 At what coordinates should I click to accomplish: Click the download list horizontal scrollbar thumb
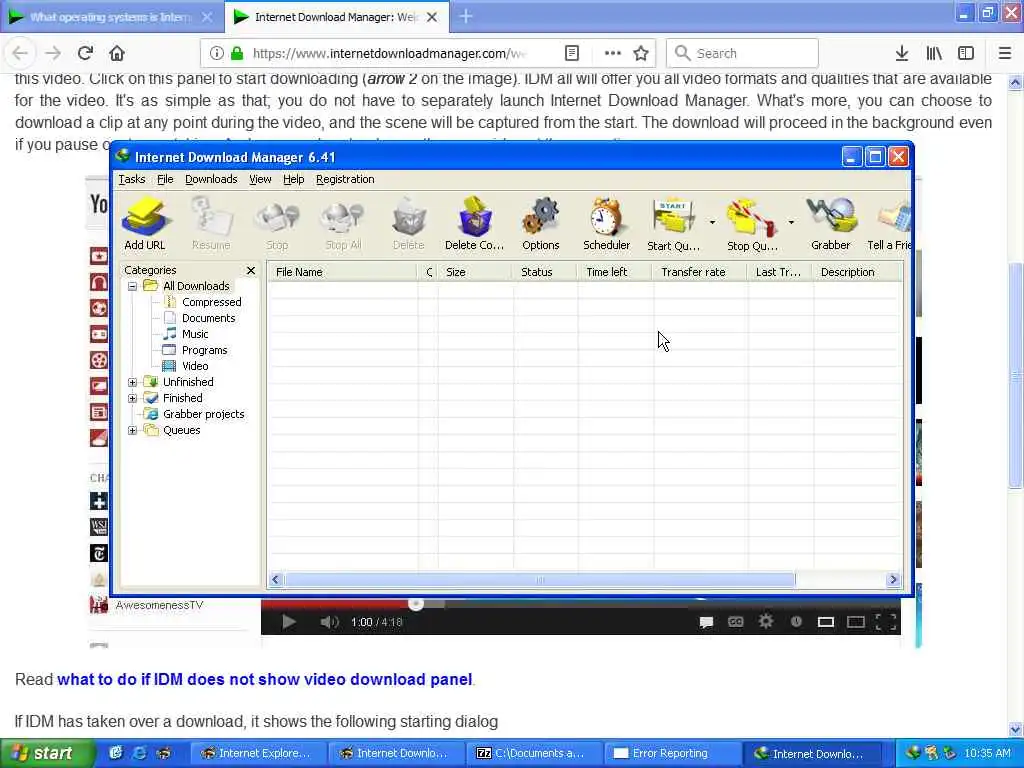pos(540,579)
